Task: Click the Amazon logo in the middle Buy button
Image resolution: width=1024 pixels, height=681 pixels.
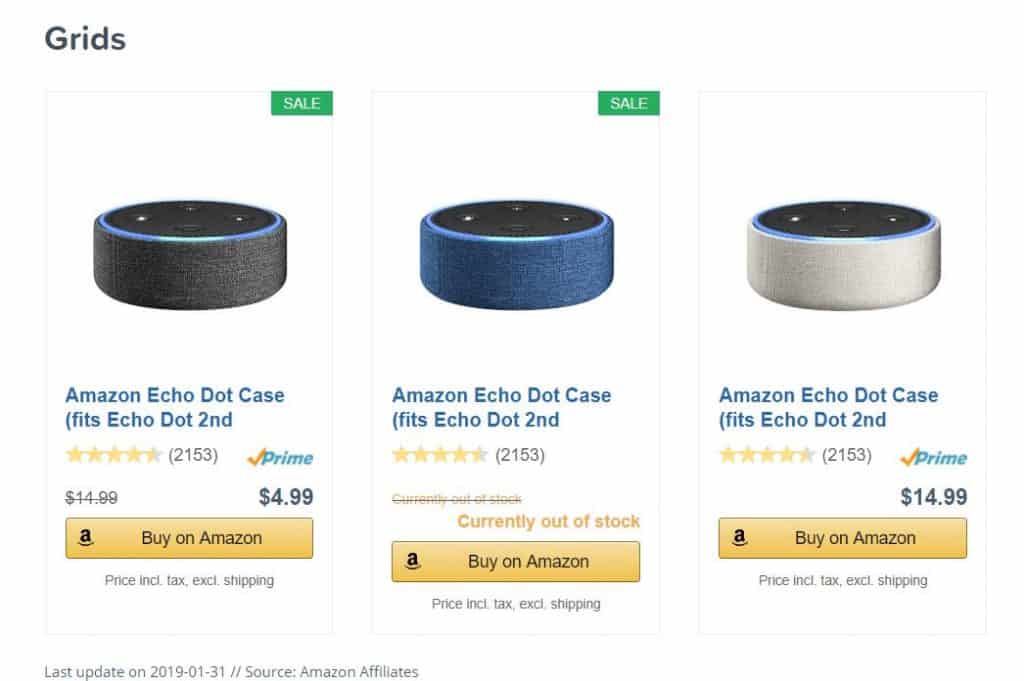Action: click(412, 561)
